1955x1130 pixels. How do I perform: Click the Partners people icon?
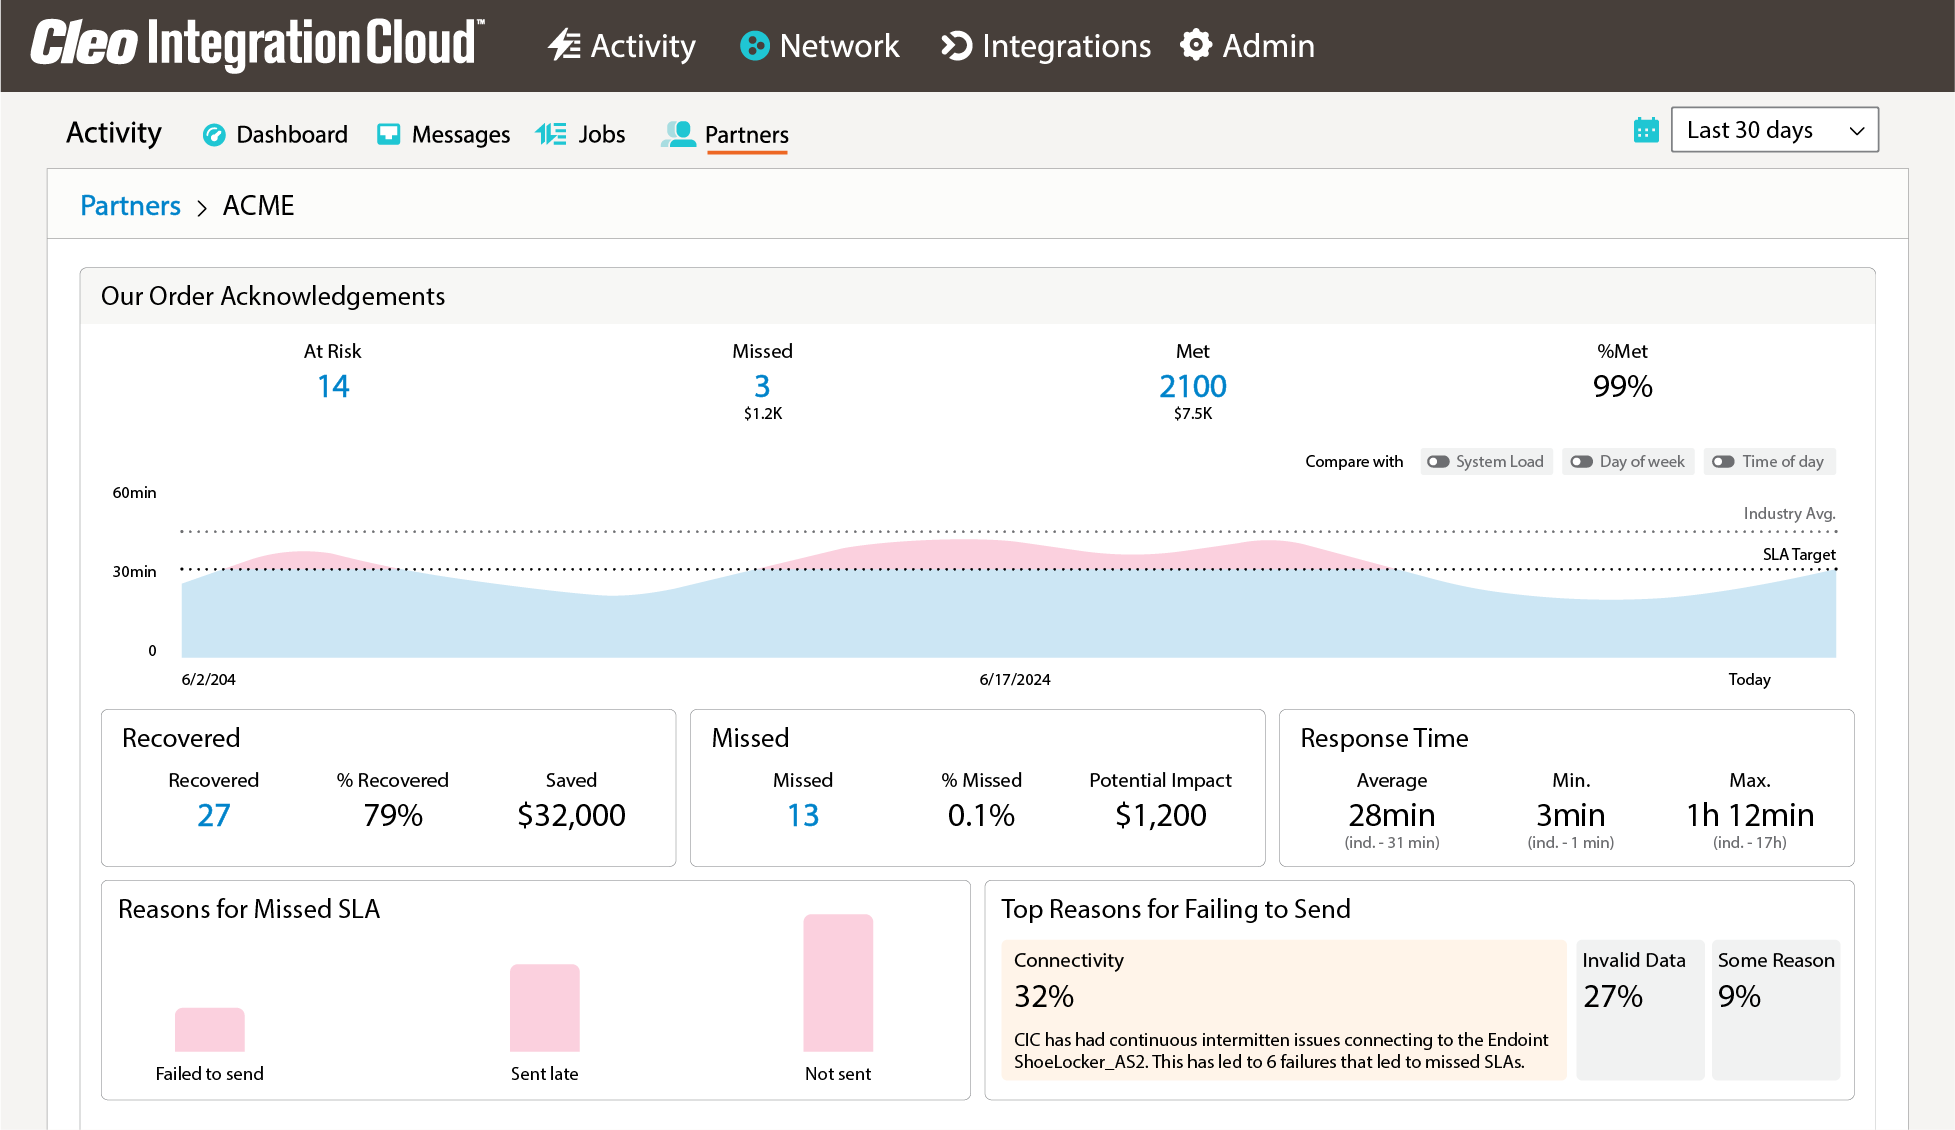point(678,133)
